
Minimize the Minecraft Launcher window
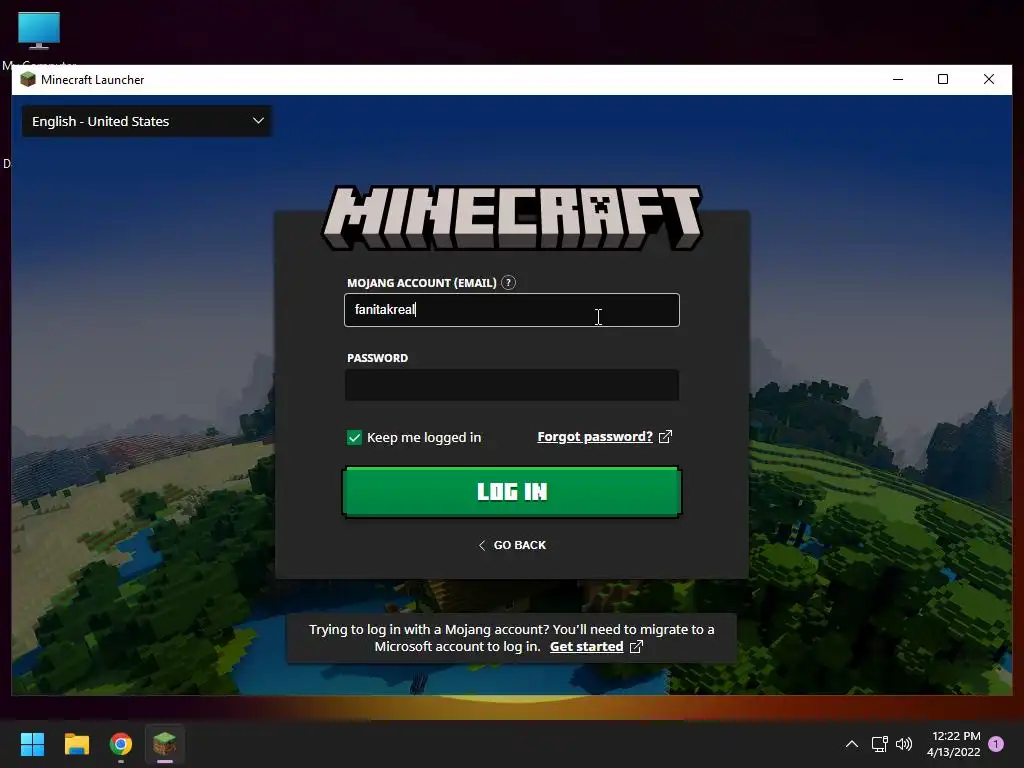pos(898,79)
